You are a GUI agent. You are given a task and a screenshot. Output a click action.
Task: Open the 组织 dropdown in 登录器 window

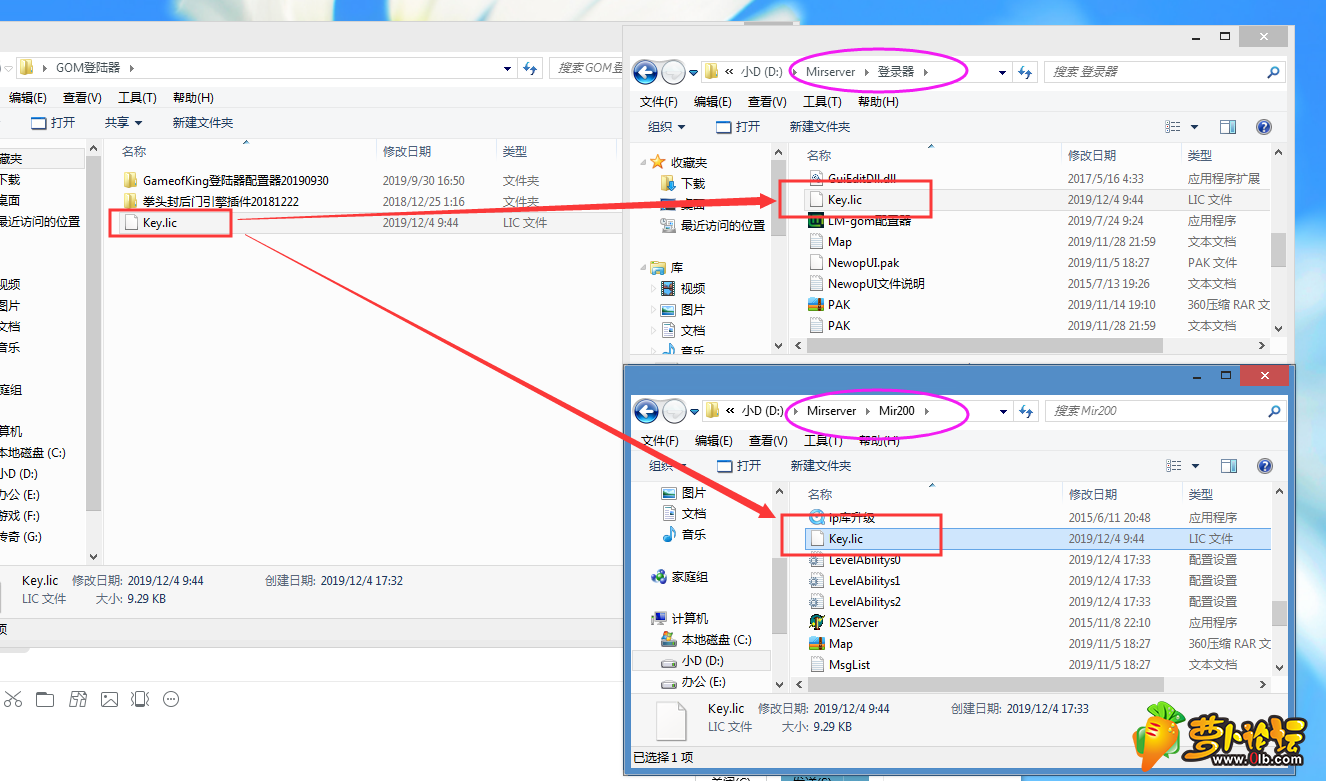667,127
